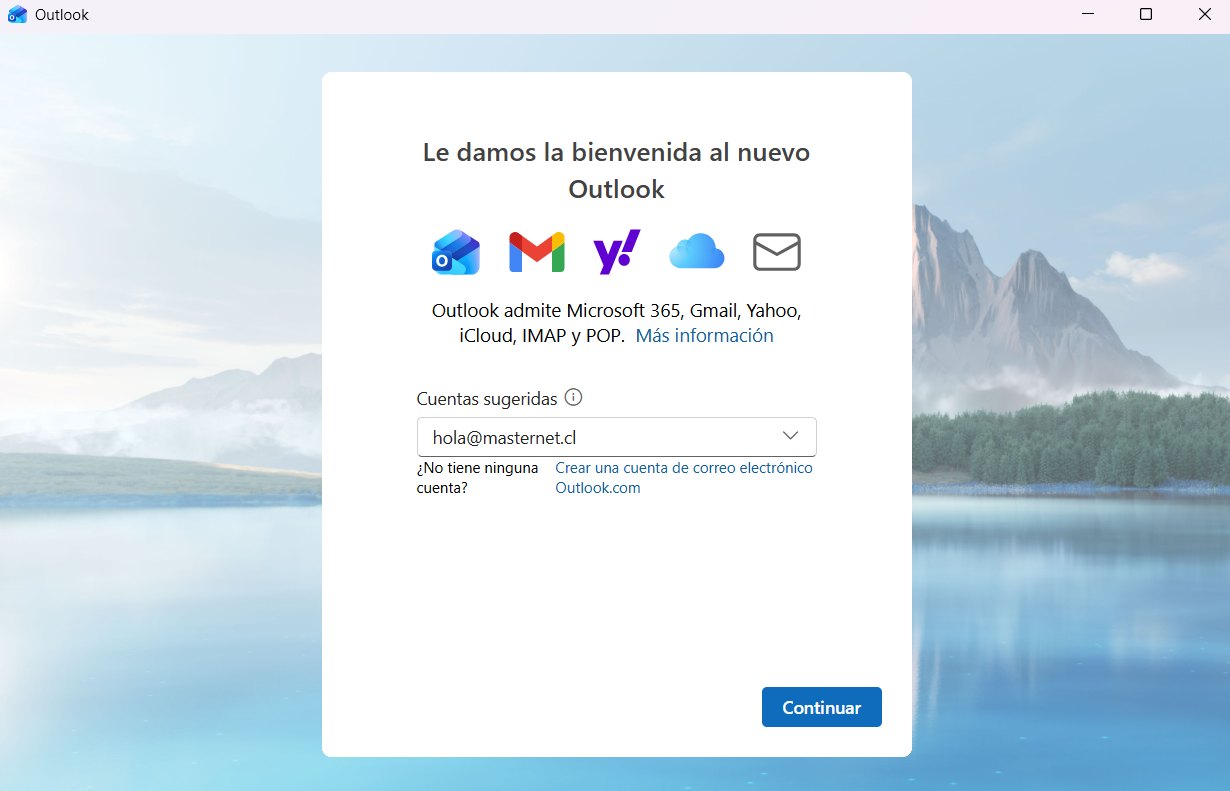Click the Outlook title bar label

62,14
